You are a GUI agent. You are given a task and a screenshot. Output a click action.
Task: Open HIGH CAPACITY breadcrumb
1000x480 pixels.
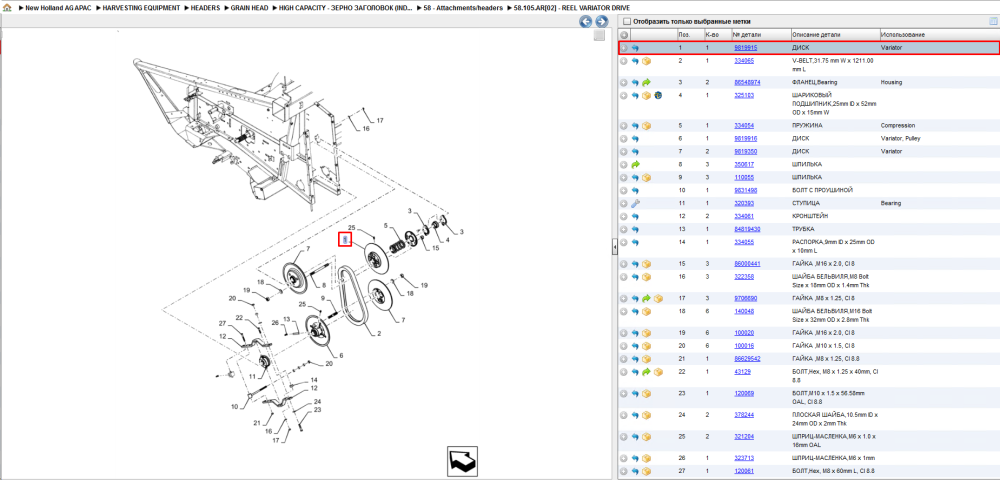[346, 8]
